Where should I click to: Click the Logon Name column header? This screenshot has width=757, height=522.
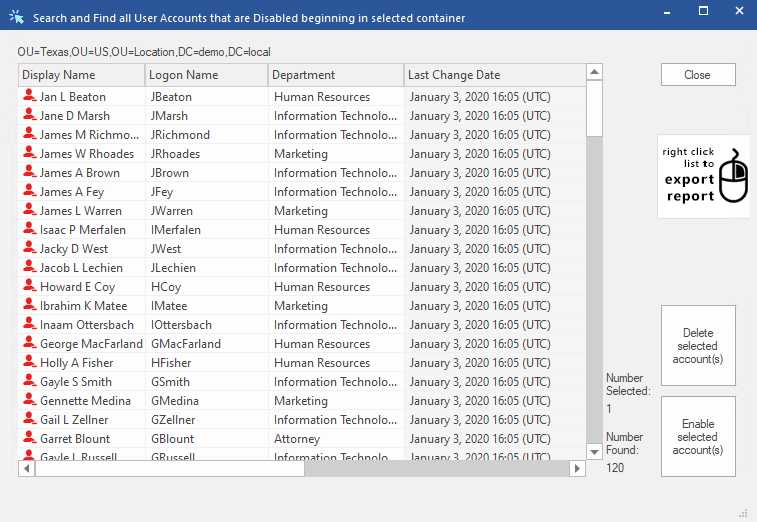tap(206, 75)
